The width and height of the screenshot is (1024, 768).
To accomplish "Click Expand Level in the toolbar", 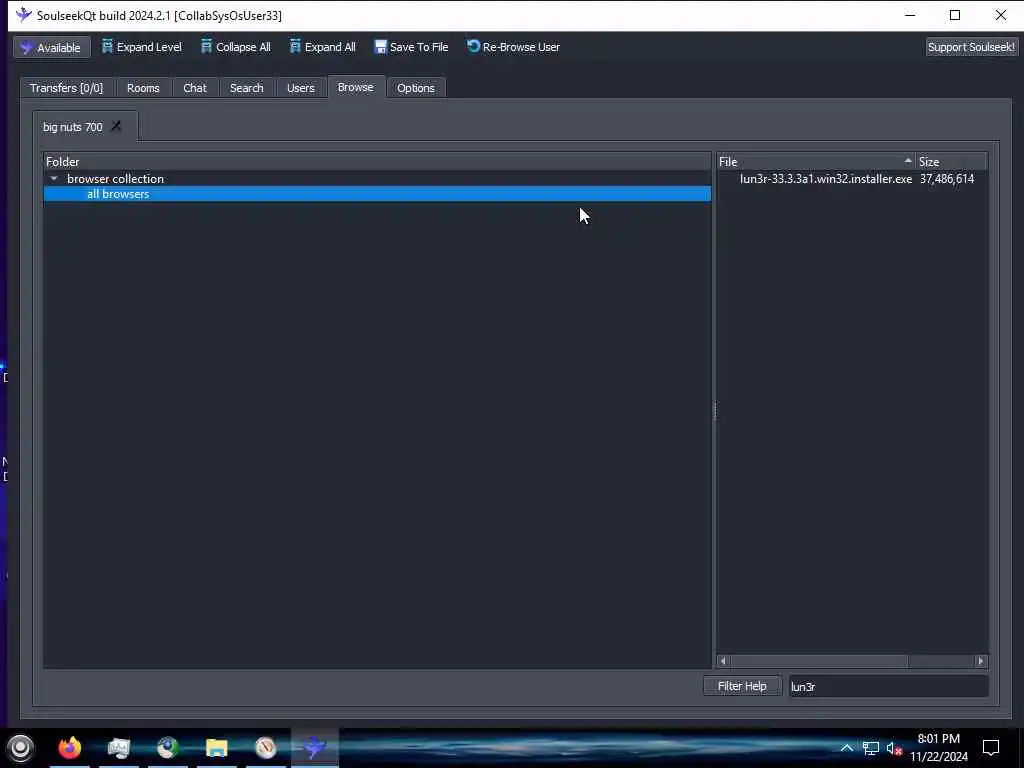I will point(142,47).
